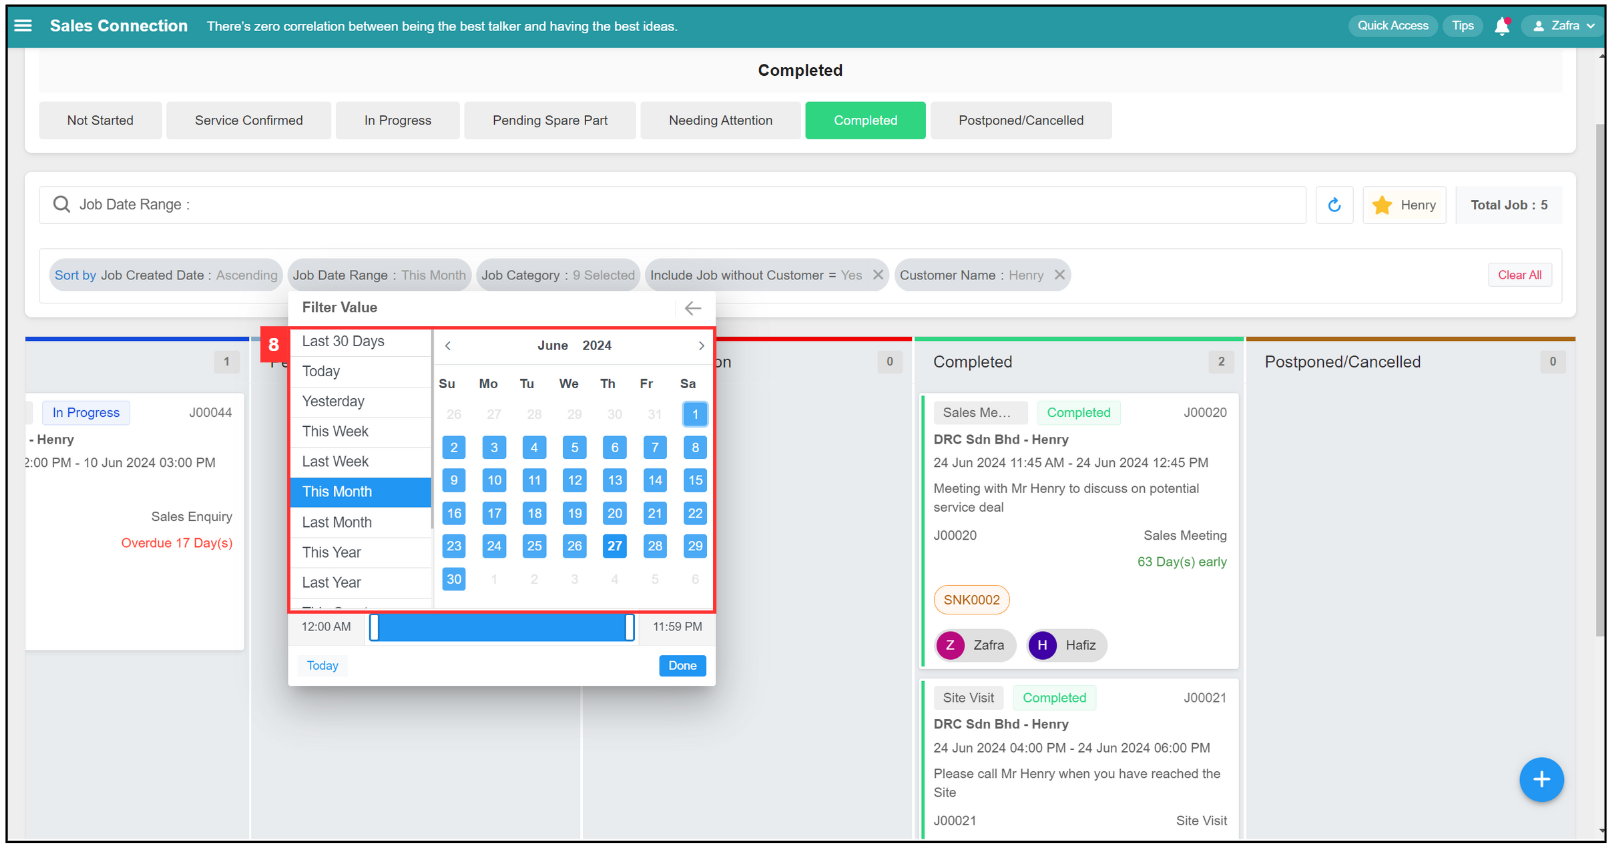1612x855 pixels.
Task: Click the page vertical scrollbar
Action: pyautogui.click(x=1600, y=382)
